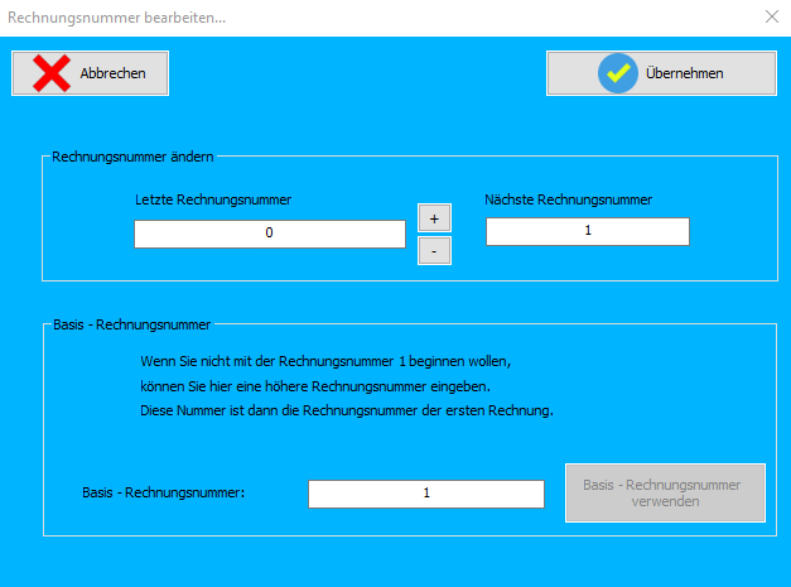This screenshot has height=587, width=791.
Task: Click the 'Nächste Rechnungsnummer' label
Action: [x=568, y=200]
